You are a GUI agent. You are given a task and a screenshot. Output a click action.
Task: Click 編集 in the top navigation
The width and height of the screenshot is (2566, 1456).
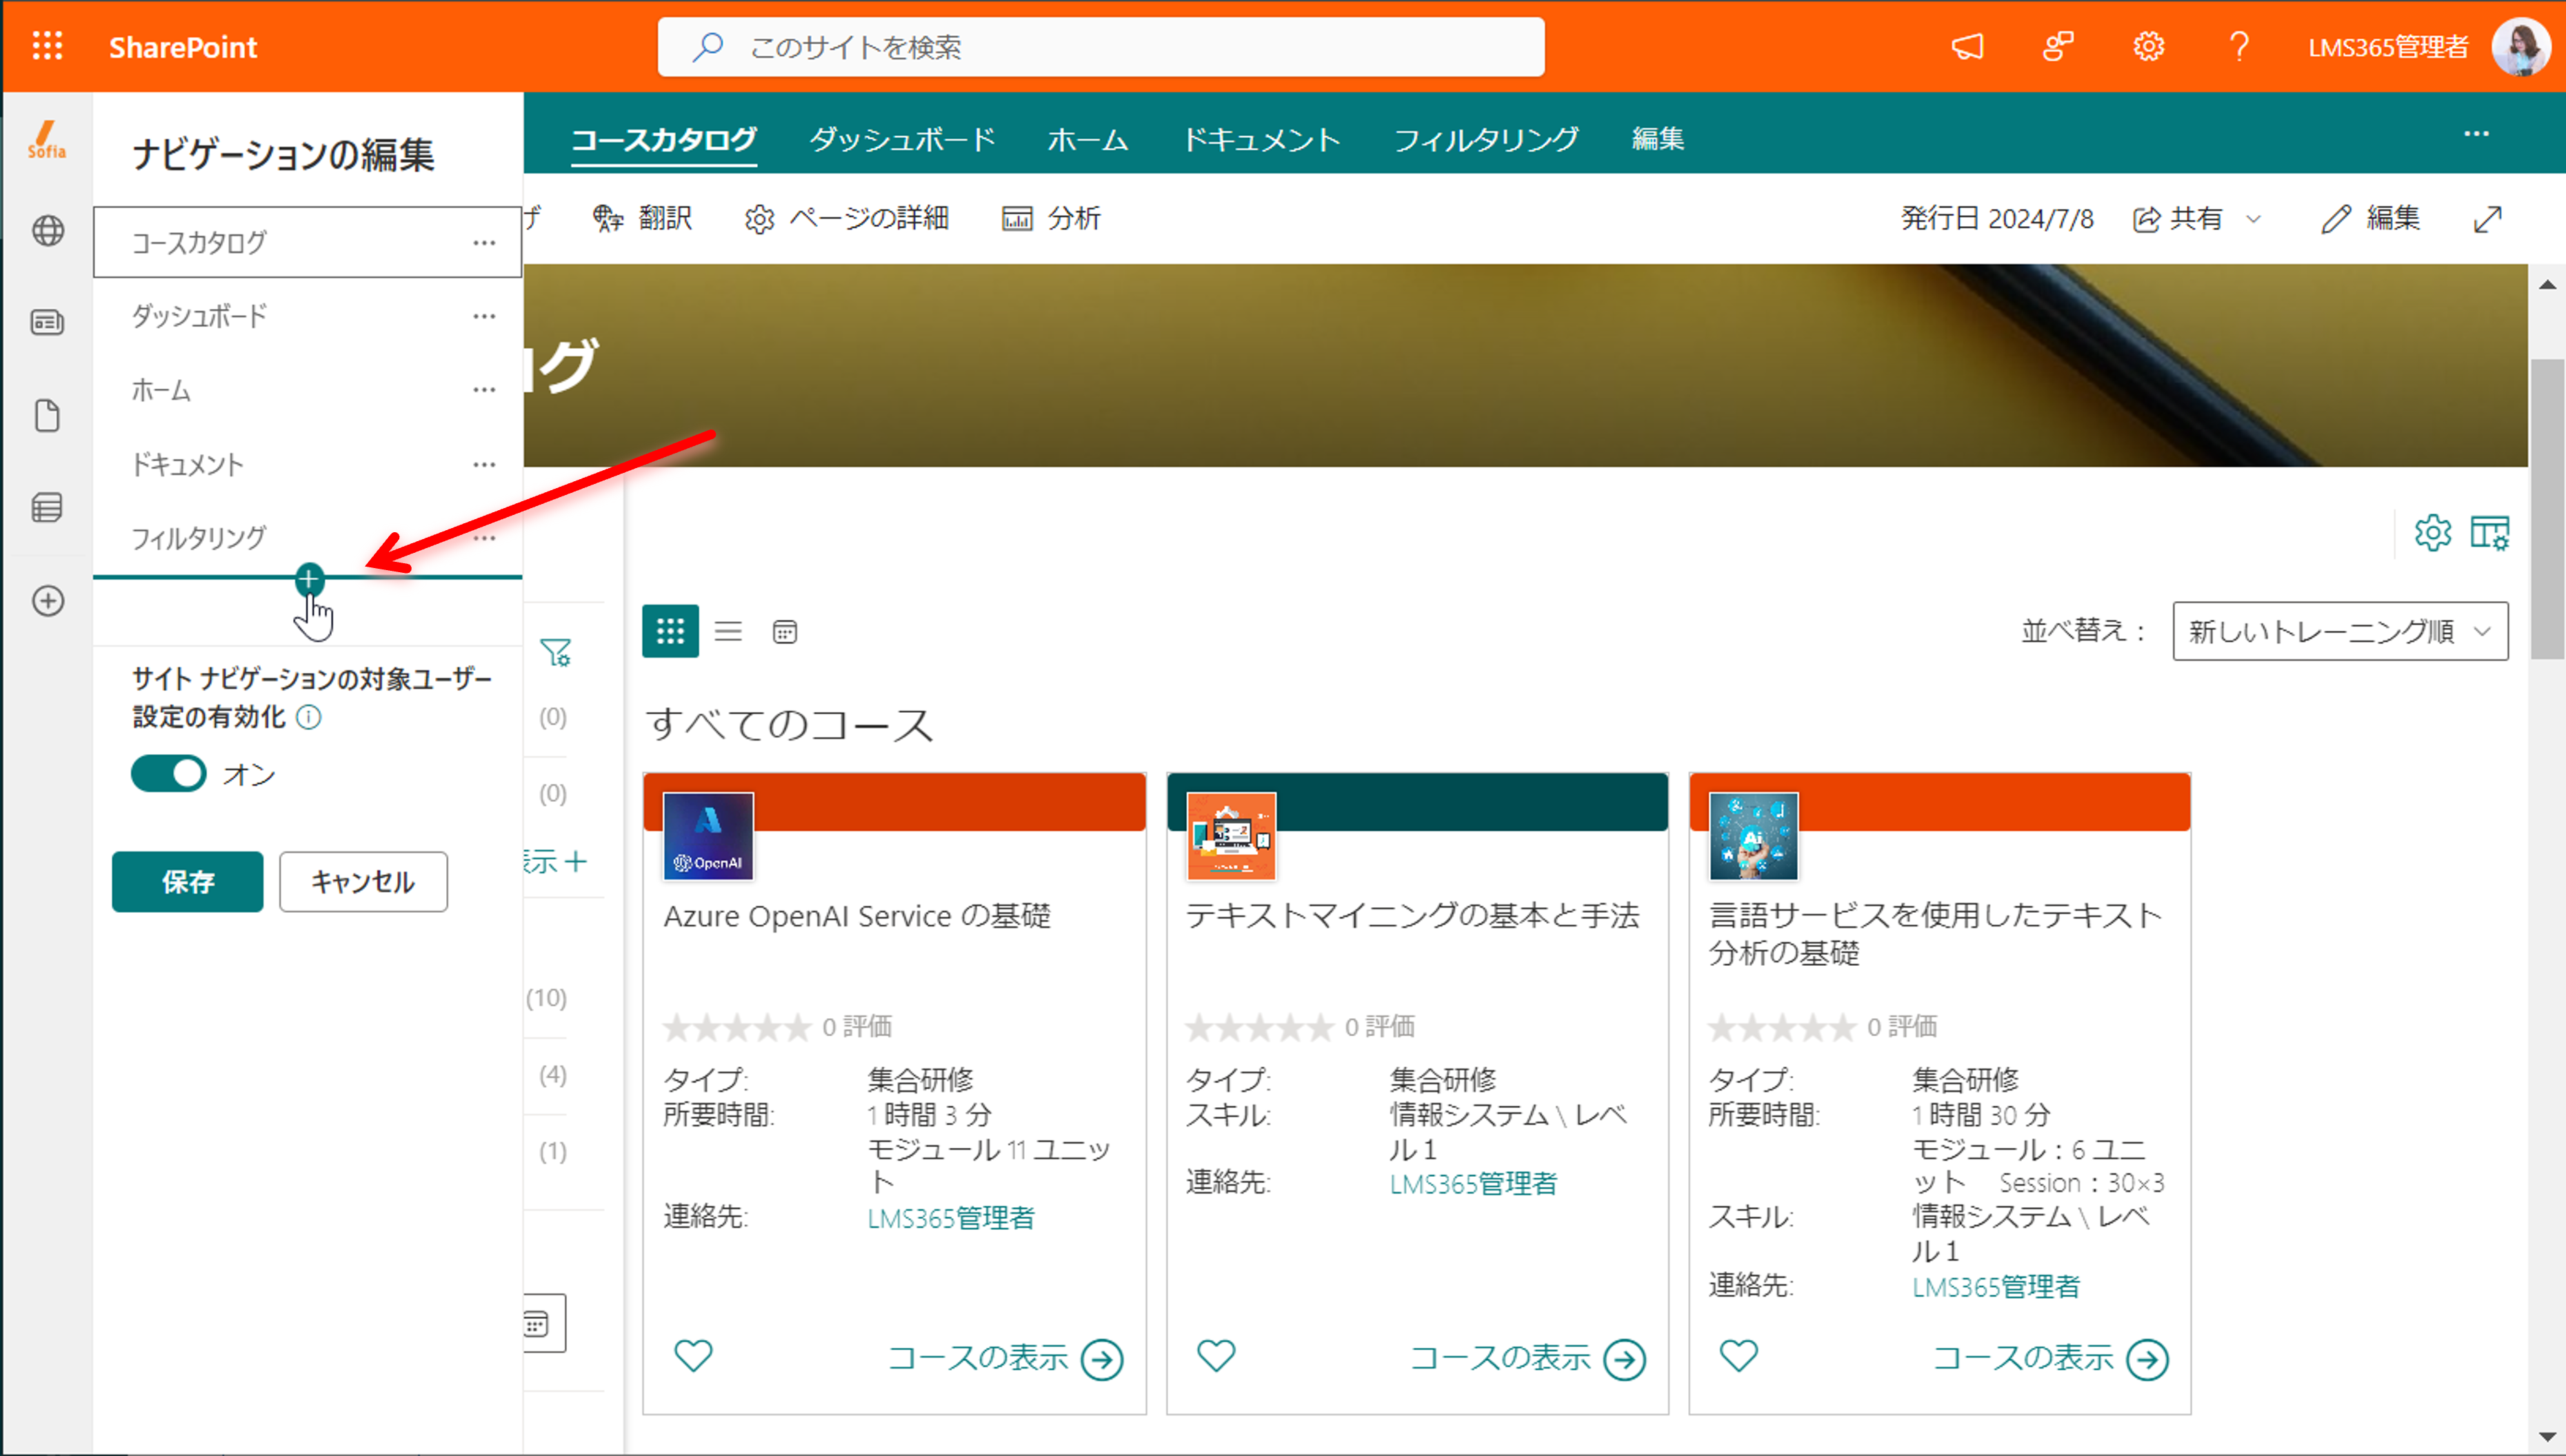[1657, 139]
